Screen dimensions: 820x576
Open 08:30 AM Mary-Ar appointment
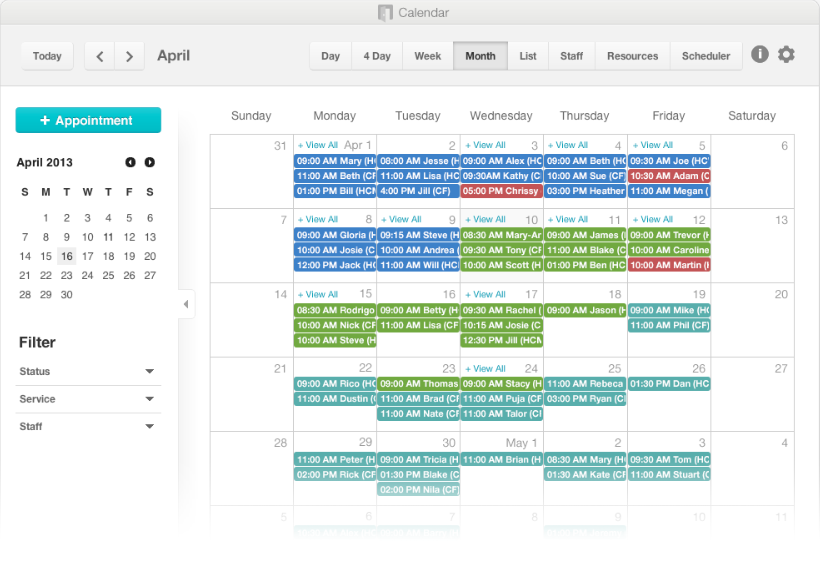pos(502,235)
